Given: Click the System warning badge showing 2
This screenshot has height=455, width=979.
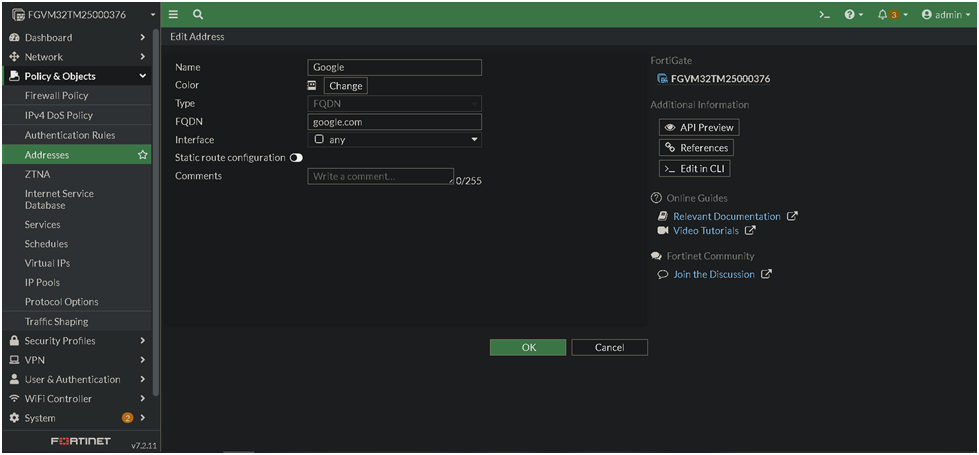Looking at the screenshot, I should (x=127, y=418).
